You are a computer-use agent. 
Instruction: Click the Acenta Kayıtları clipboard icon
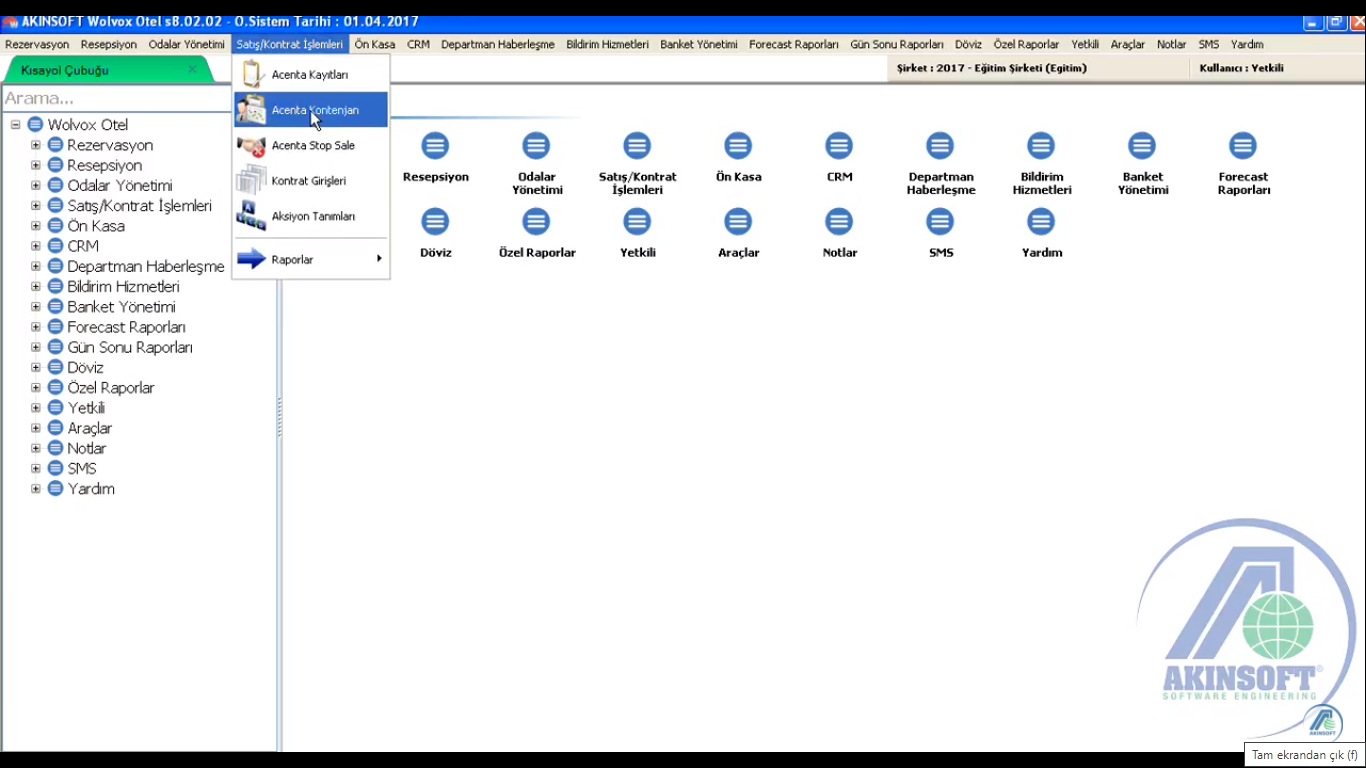tap(252, 74)
